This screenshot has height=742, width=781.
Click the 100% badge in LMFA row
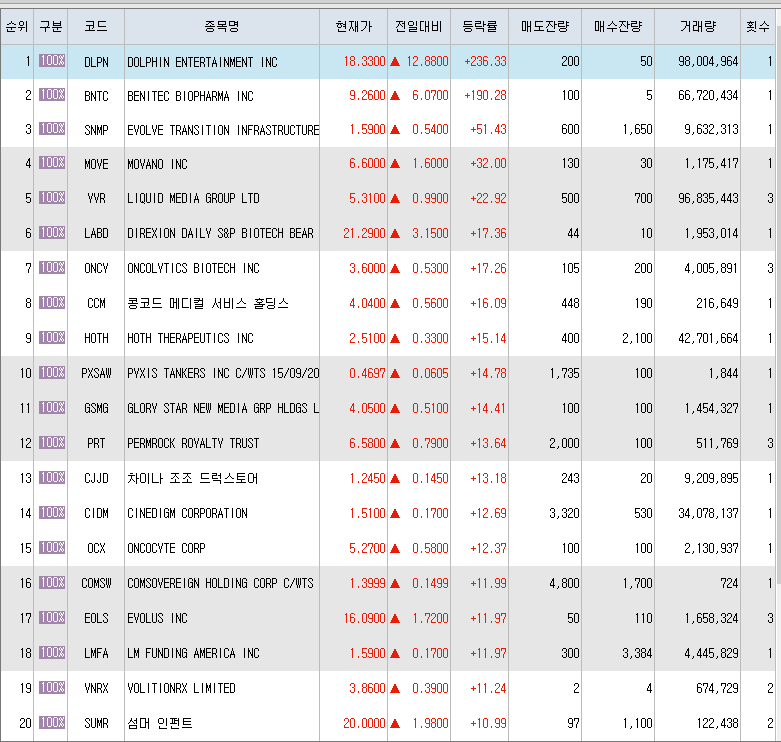click(x=52, y=652)
